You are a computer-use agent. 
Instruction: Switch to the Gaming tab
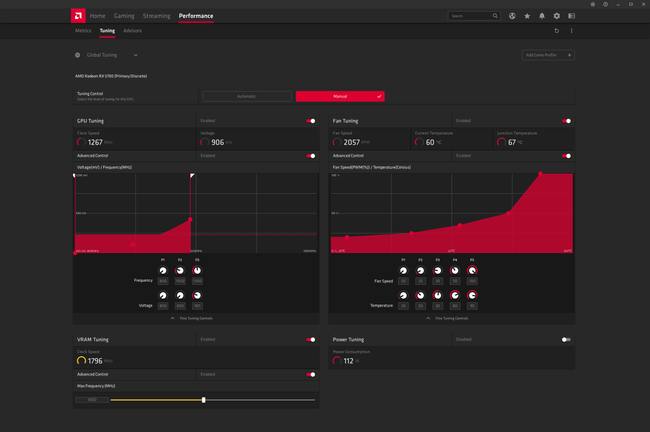124,16
